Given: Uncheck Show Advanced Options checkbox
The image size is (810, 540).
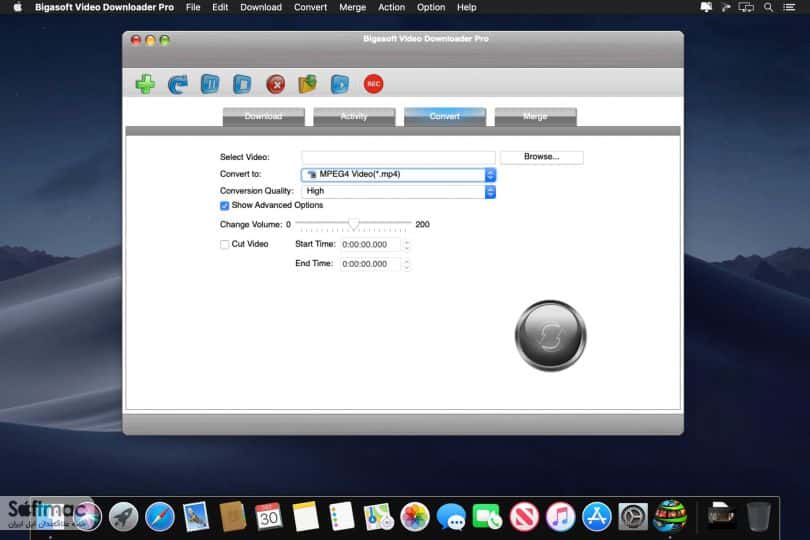Looking at the screenshot, I should point(224,206).
